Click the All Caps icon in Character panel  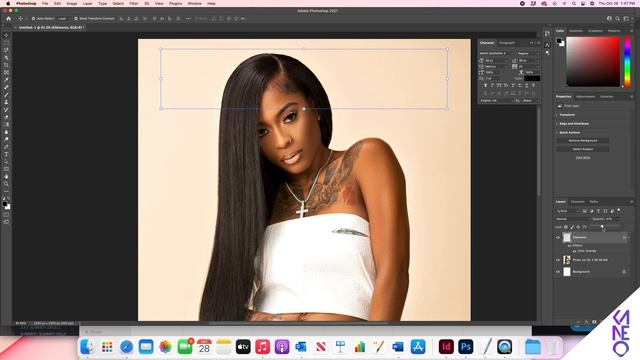click(x=499, y=86)
